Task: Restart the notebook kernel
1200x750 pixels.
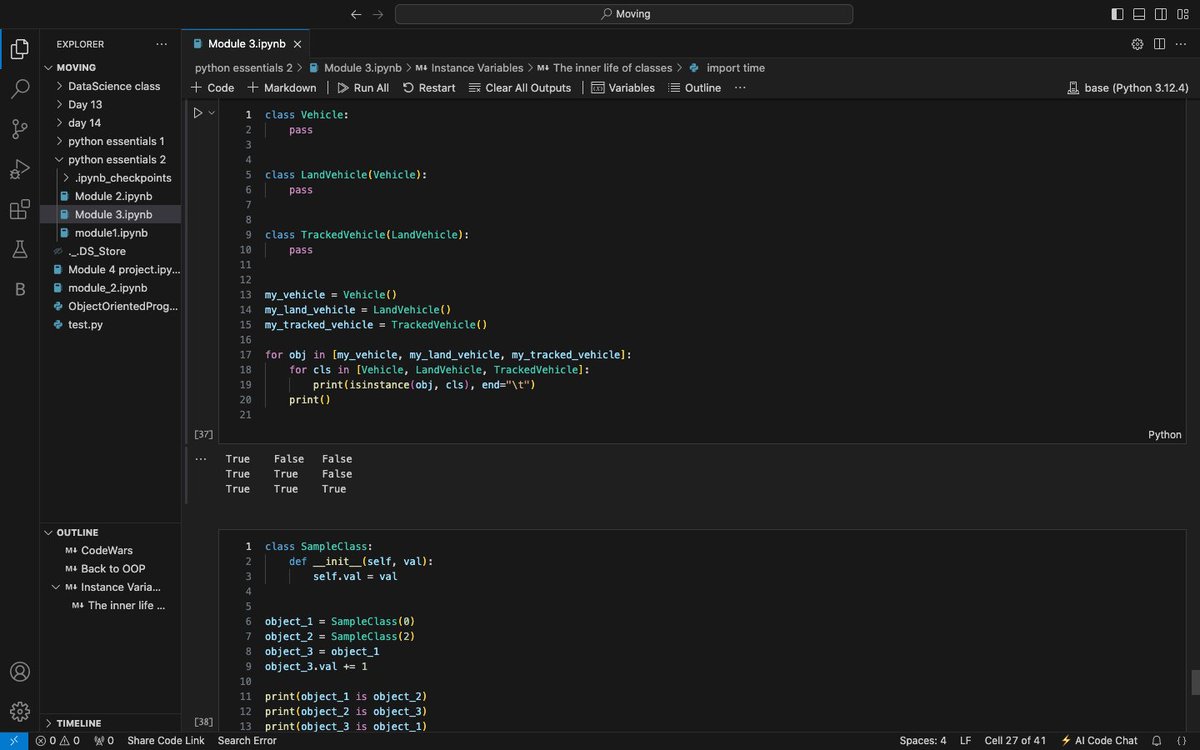Action: 428,88
